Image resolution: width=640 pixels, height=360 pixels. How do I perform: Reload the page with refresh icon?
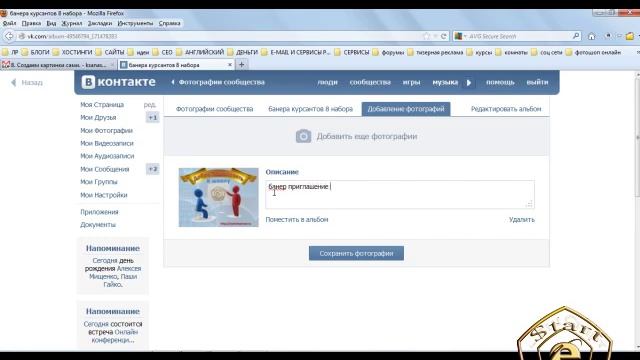click(x=443, y=36)
